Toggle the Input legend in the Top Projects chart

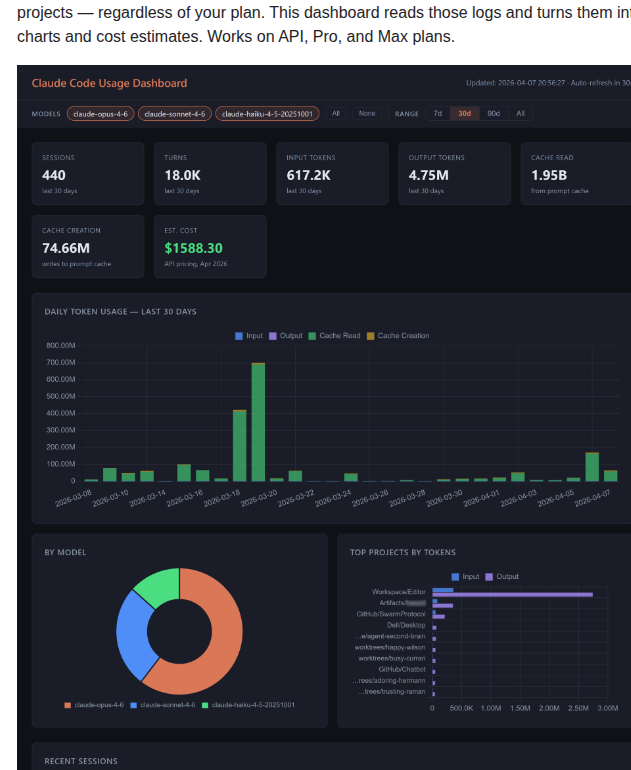[x=466, y=577]
